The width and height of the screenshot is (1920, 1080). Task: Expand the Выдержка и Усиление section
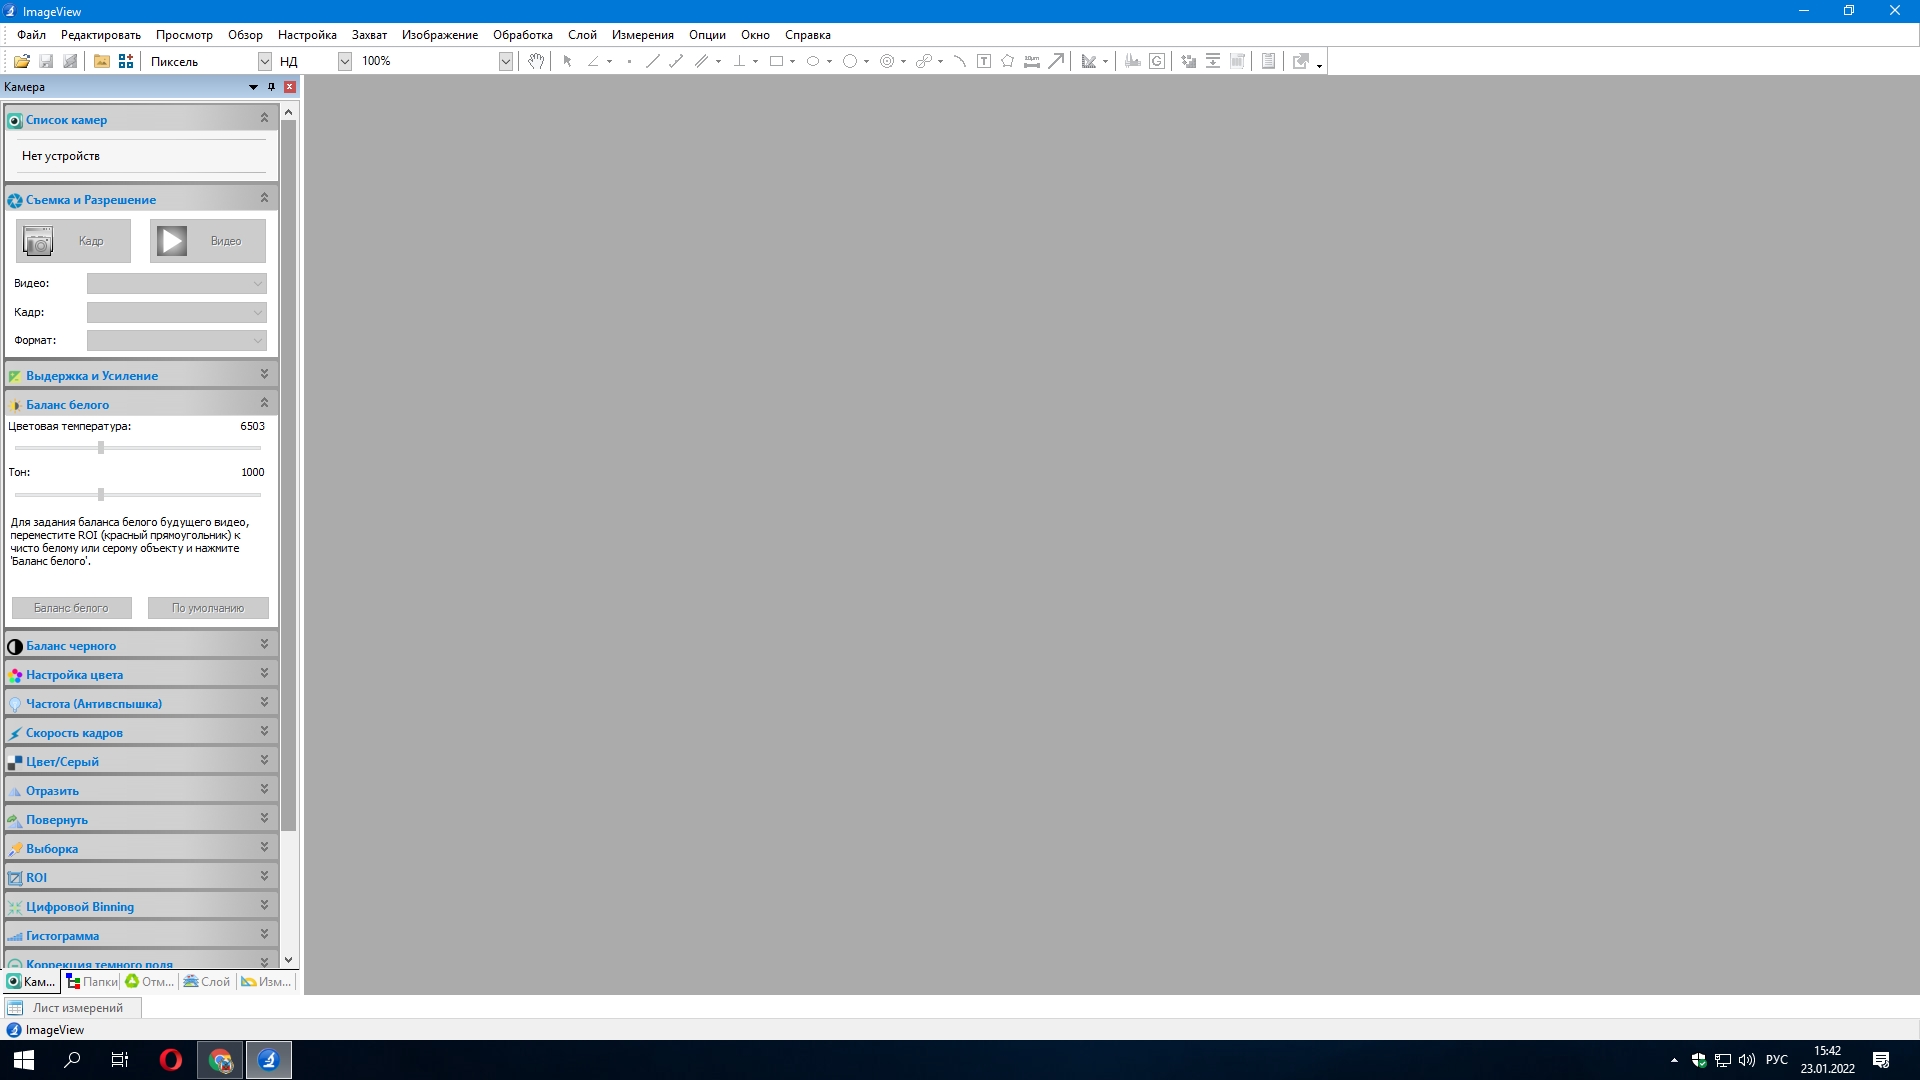[264, 374]
